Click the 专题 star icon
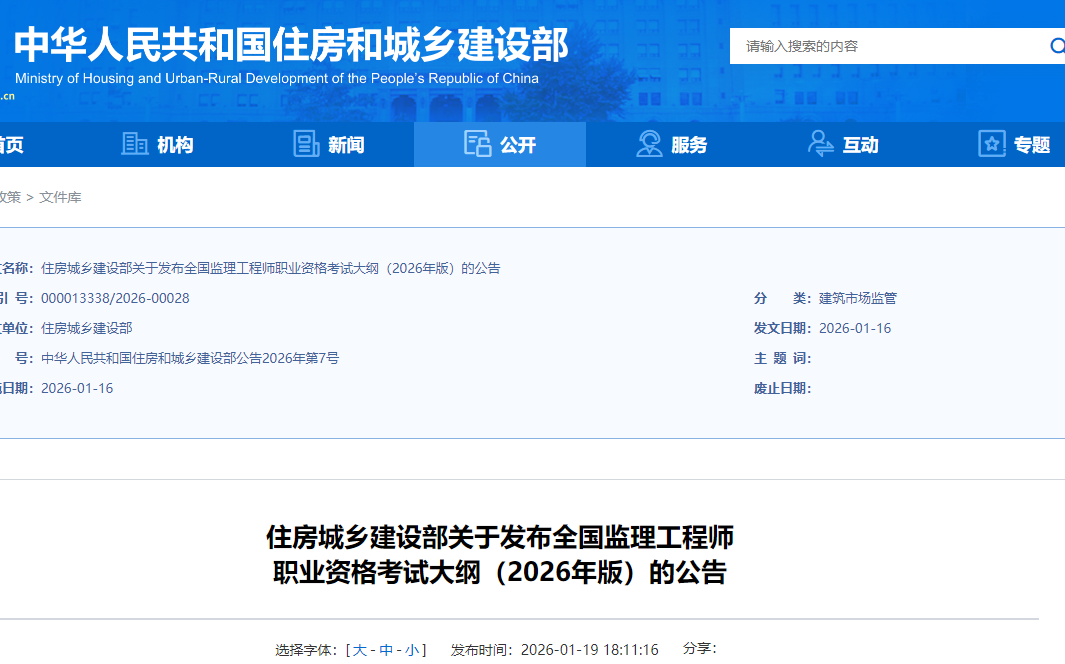1065x664 pixels. click(x=990, y=144)
